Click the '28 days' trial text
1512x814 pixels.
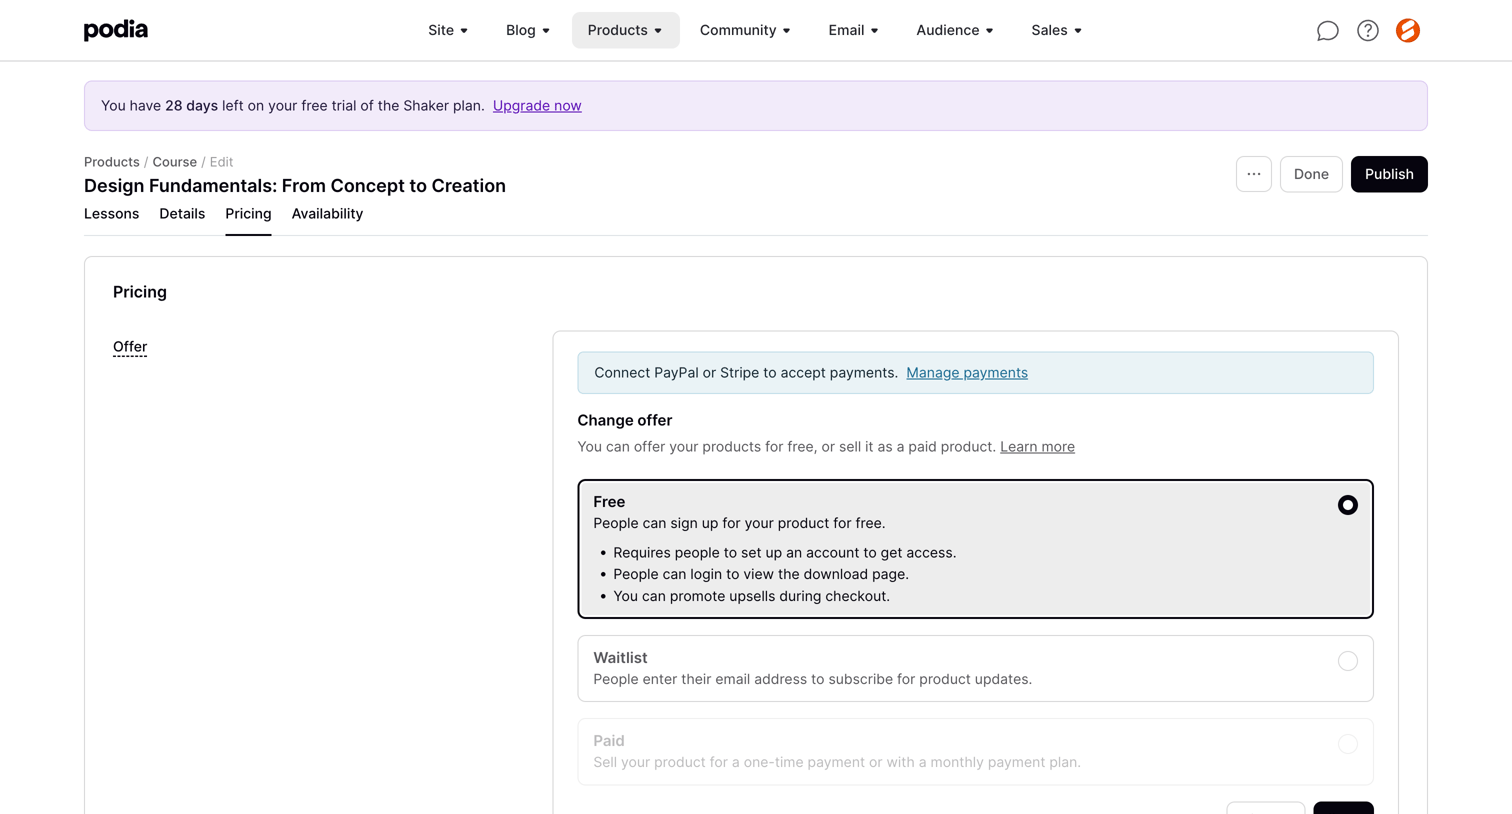pyautogui.click(x=191, y=106)
